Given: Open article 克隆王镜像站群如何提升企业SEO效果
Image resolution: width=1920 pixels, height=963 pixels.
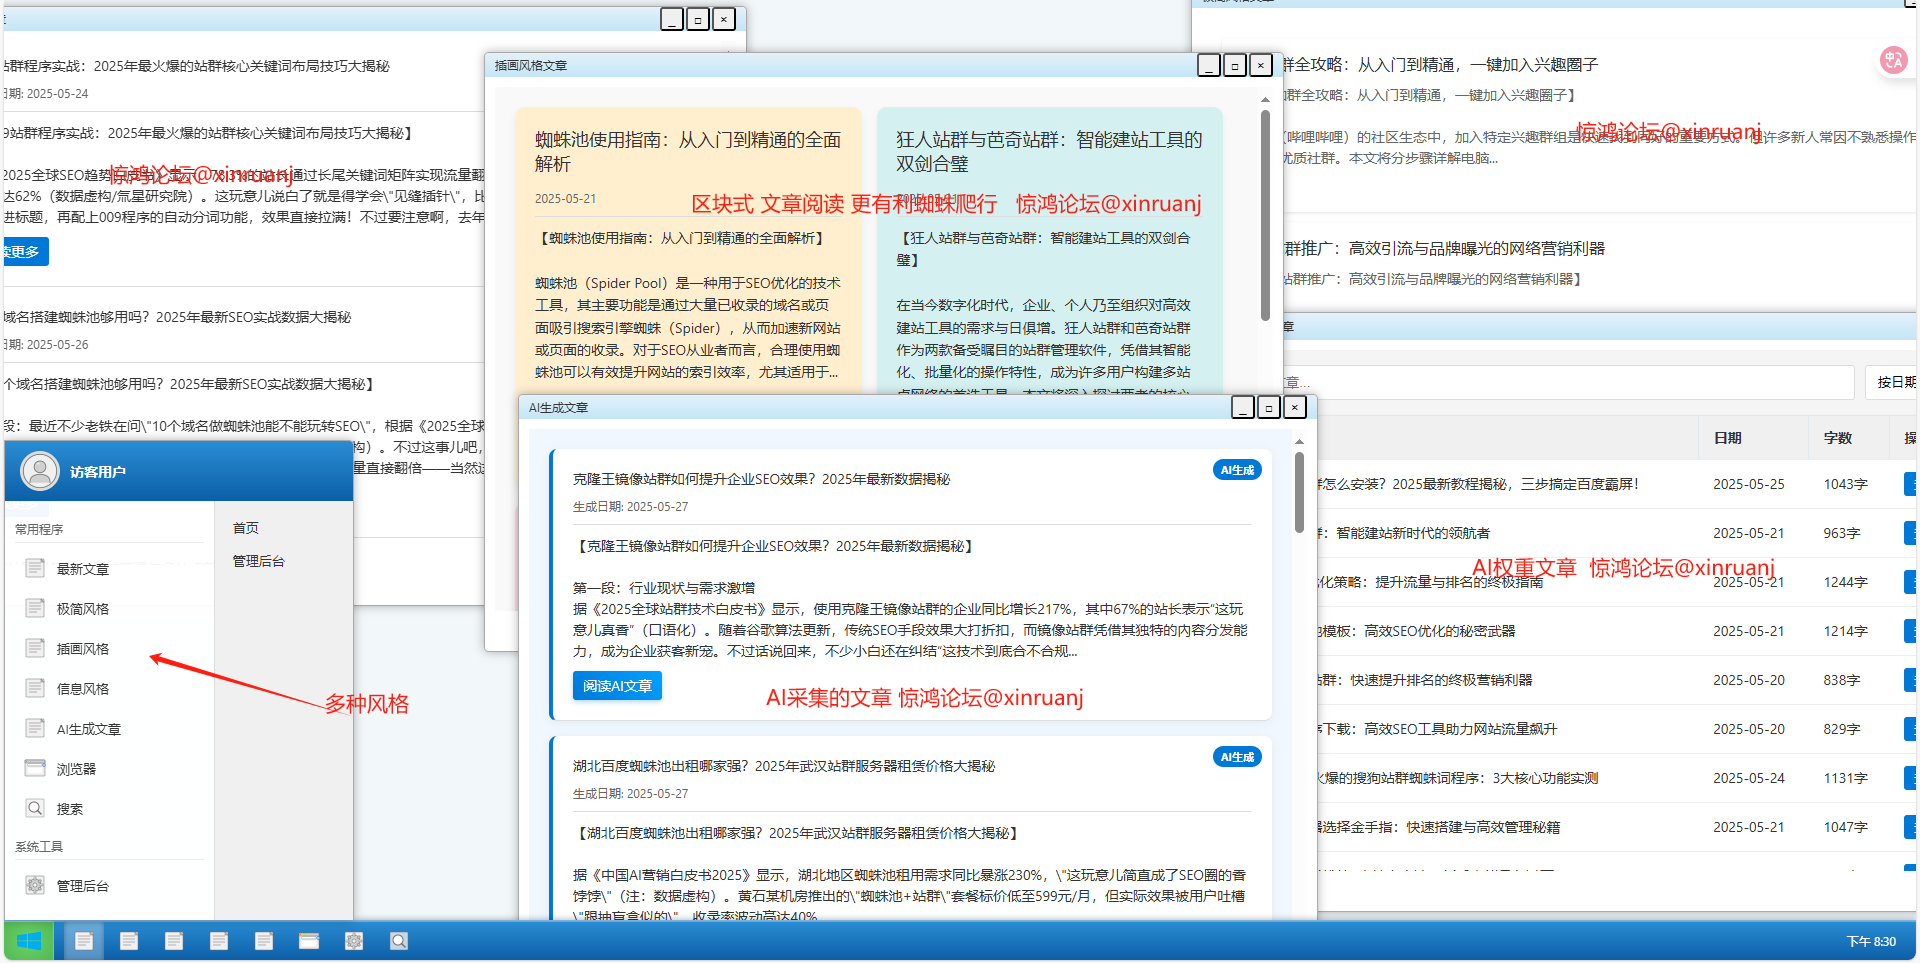Looking at the screenshot, I should point(761,479).
